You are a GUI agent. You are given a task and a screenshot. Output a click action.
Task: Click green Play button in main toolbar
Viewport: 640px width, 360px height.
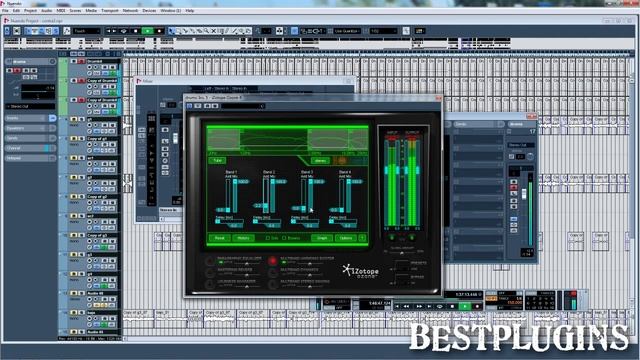pos(147,31)
